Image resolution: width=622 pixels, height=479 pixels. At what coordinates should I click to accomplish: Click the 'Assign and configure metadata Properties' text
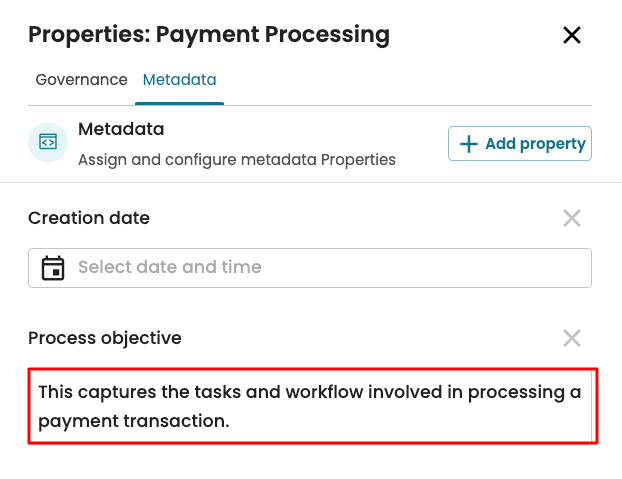point(237,159)
